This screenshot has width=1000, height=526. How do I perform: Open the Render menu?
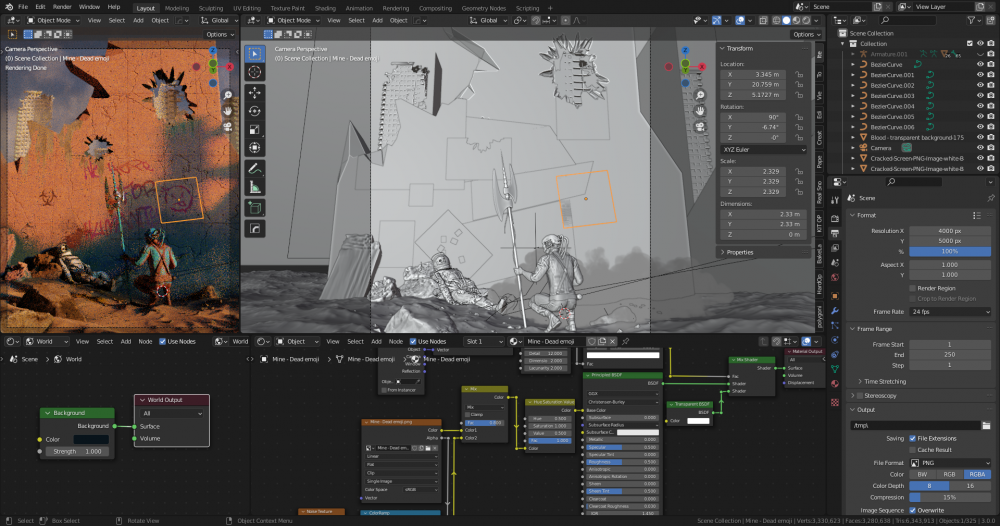[x=62, y=7]
